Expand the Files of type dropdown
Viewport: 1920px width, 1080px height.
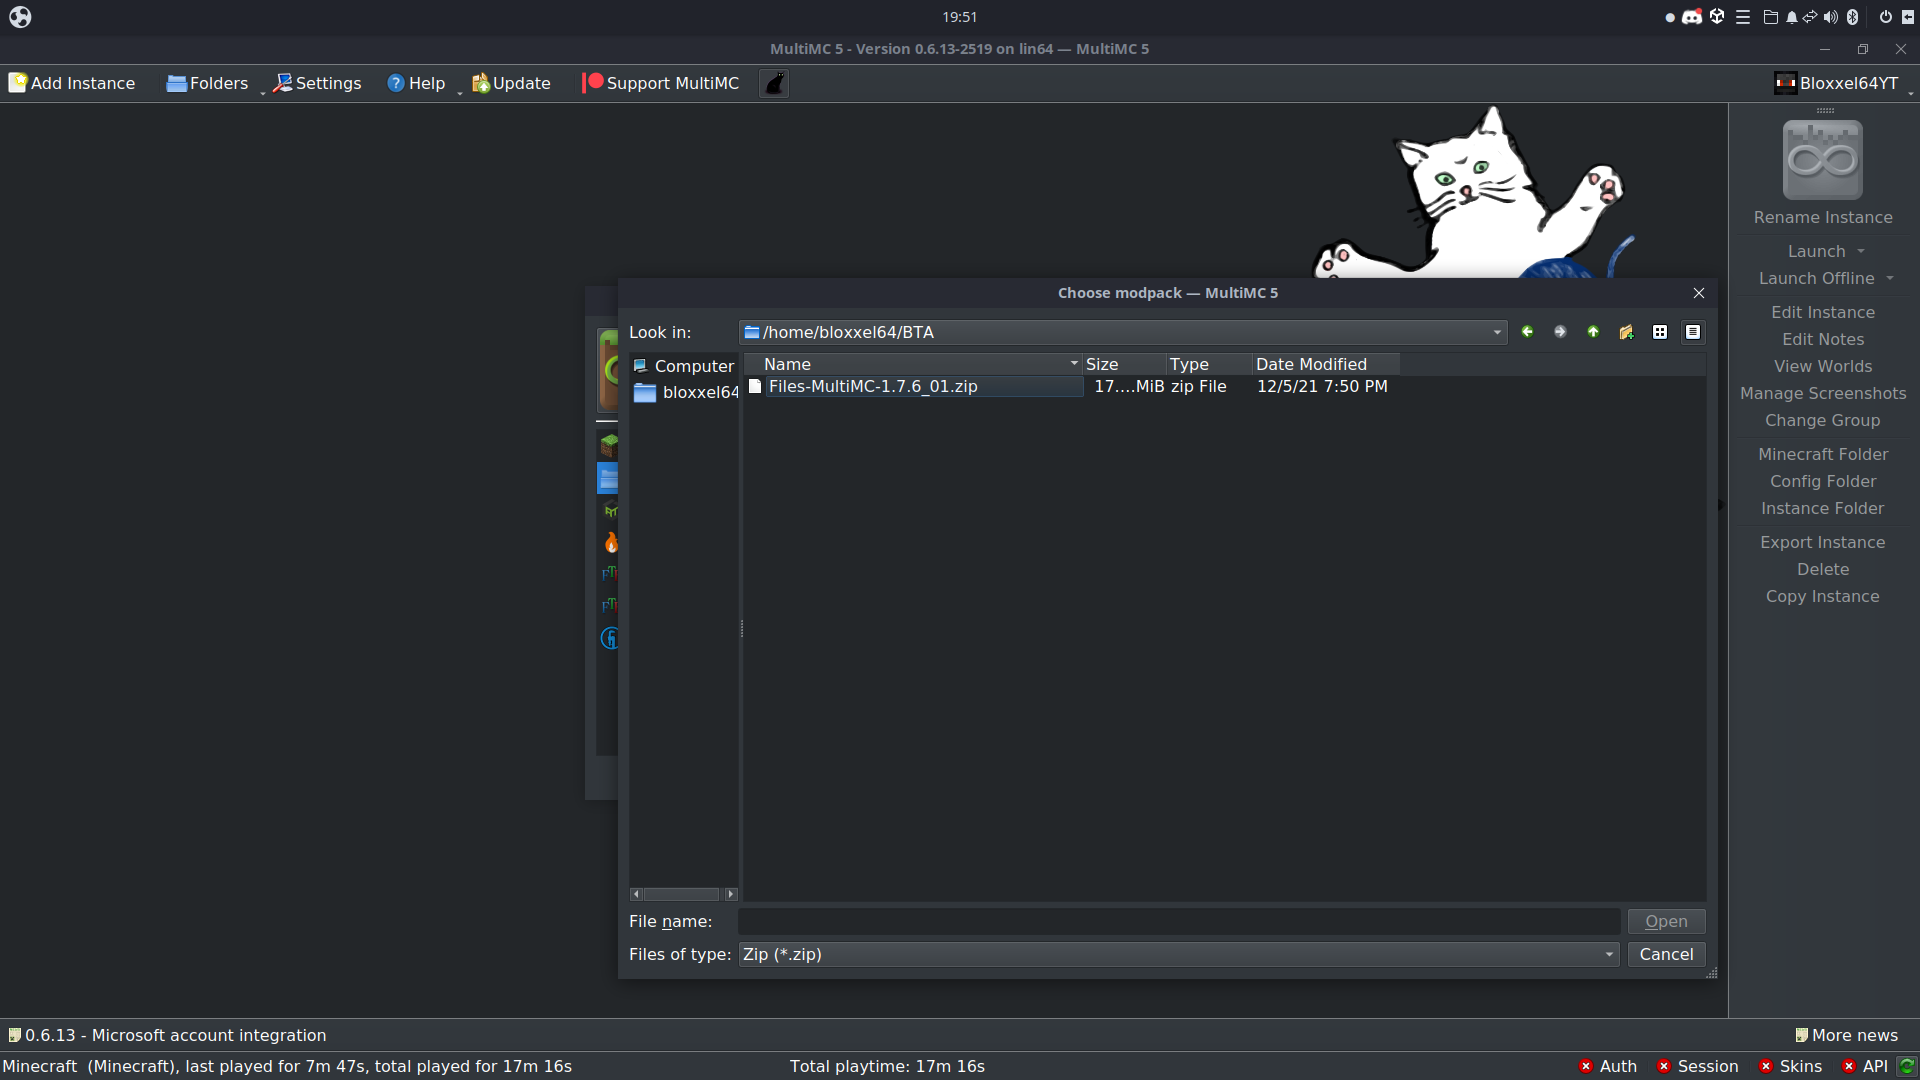click(1609, 955)
